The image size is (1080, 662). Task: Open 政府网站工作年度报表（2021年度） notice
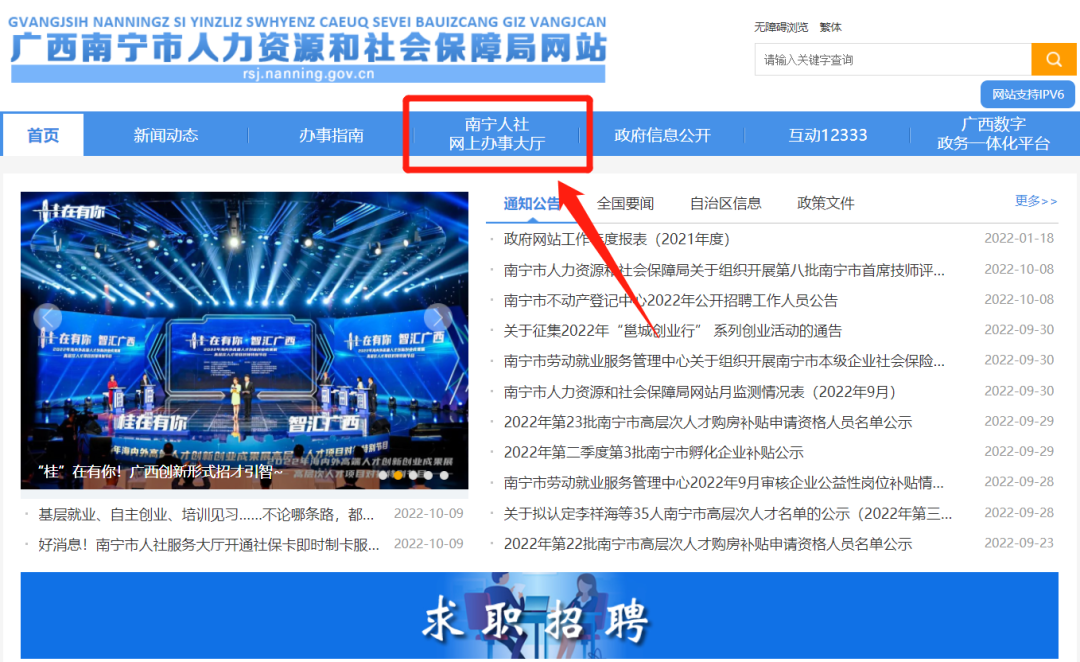[616, 239]
